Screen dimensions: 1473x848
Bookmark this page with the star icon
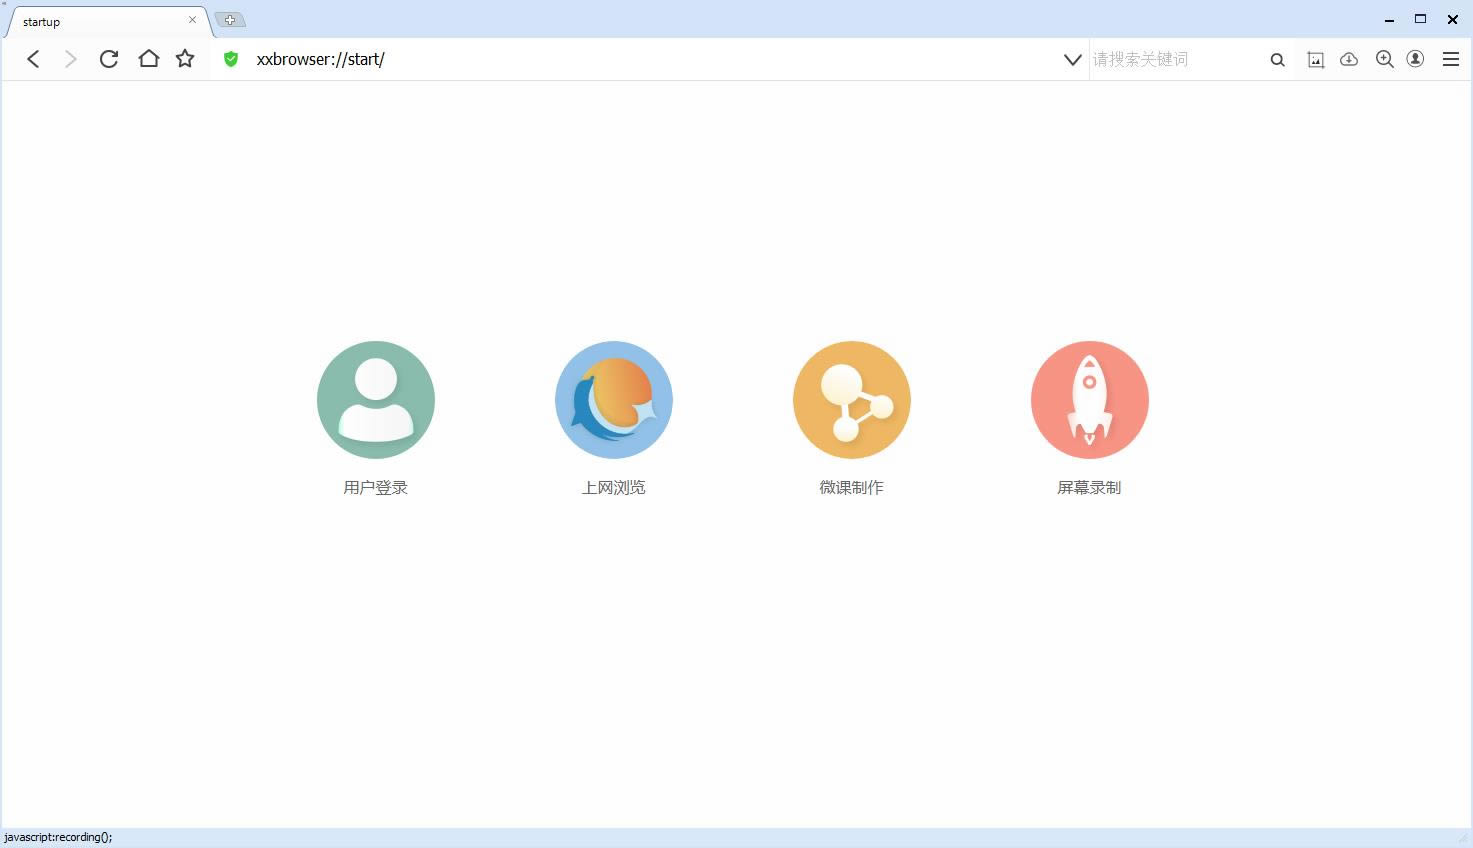(x=185, y=59)
